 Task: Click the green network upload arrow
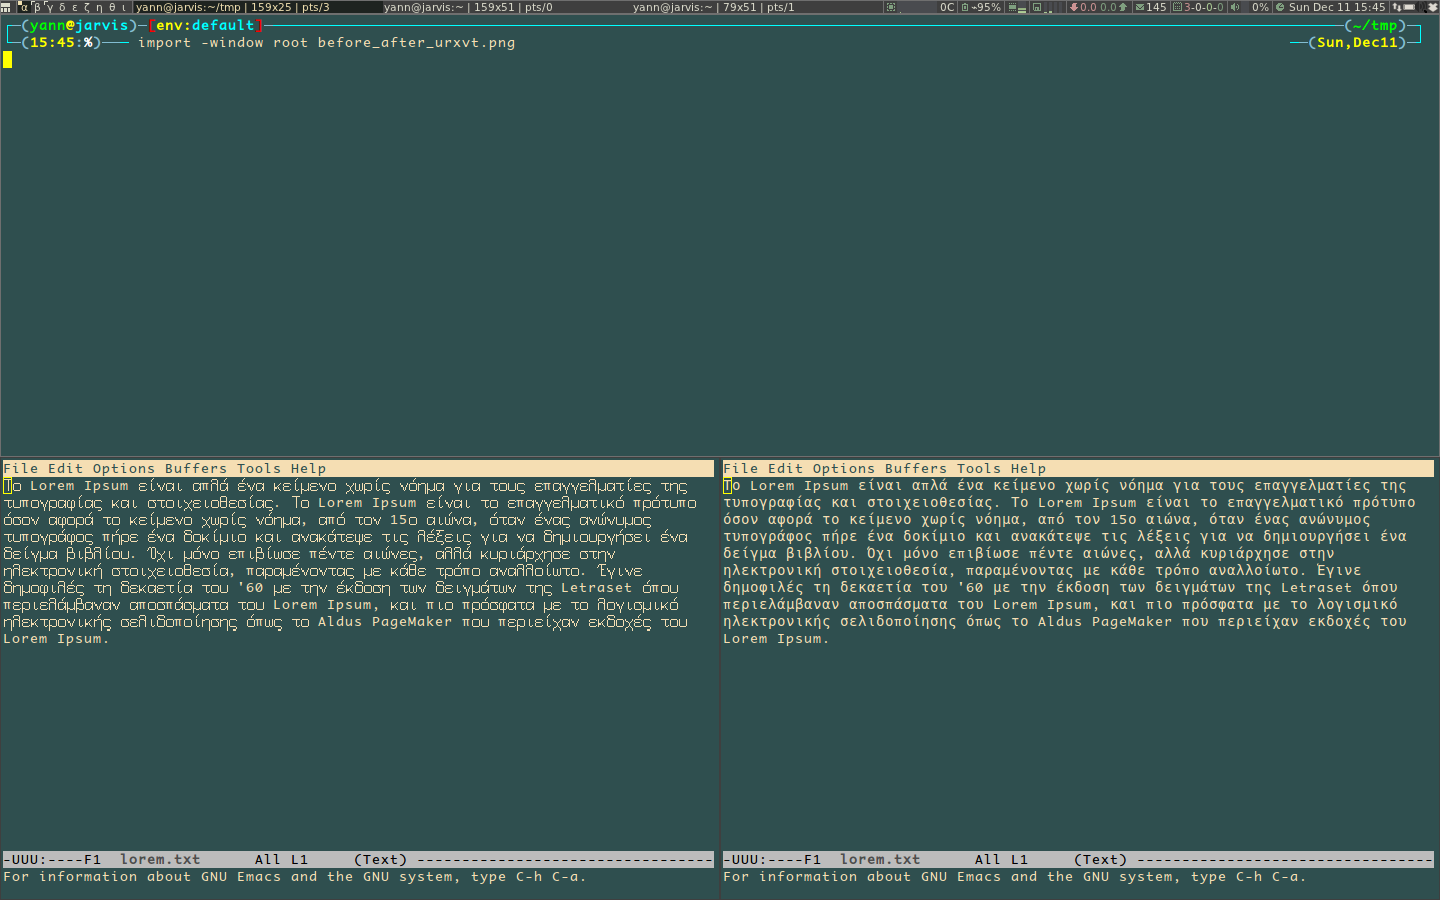point(1123,7)
